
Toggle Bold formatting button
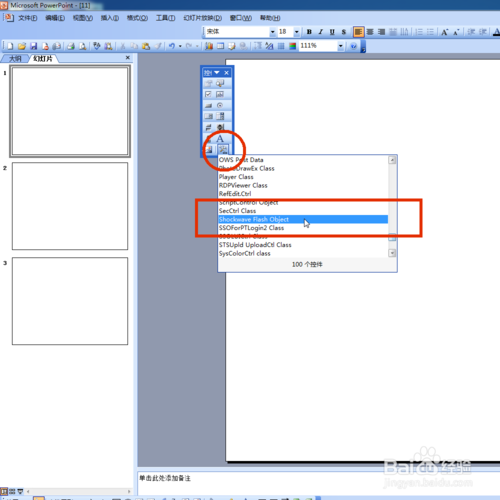[x=309, y=32]
